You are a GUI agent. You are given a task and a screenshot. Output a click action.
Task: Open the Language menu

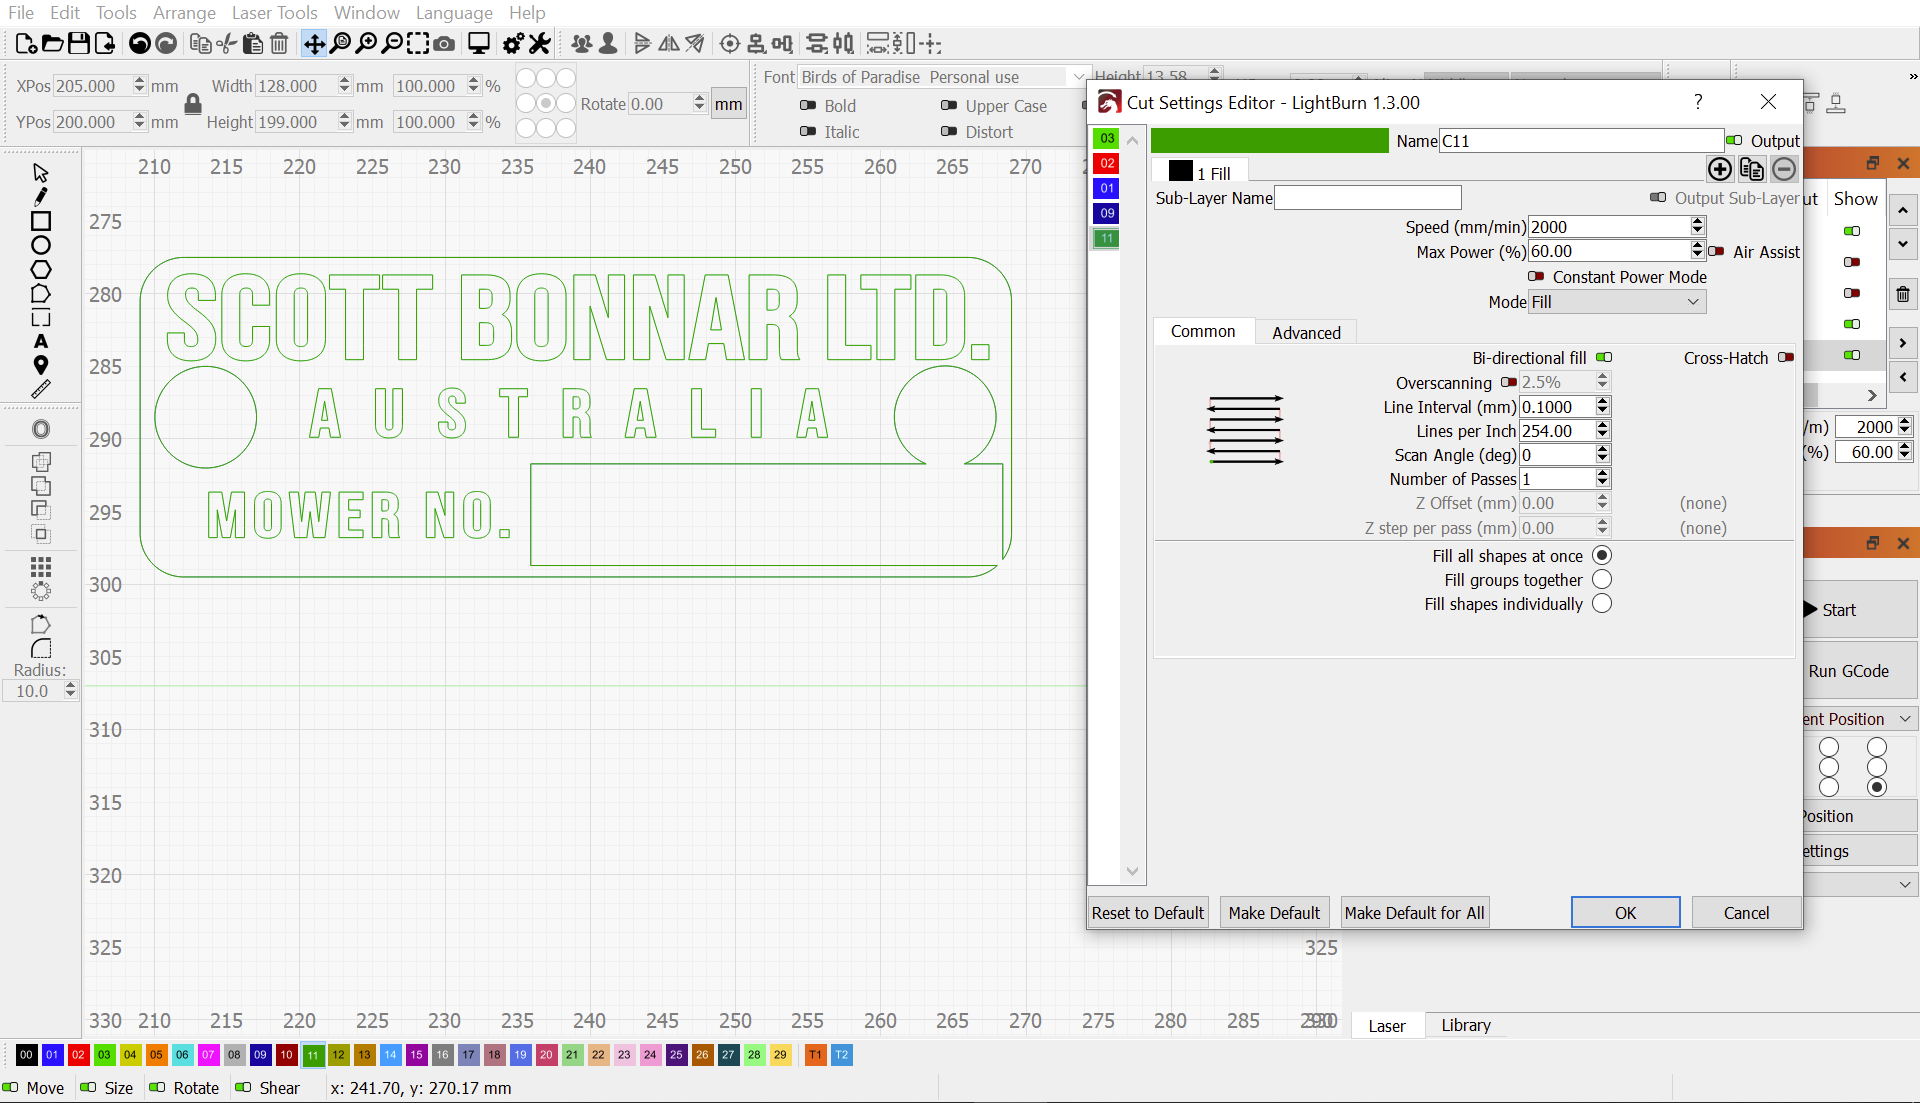pos(454,13)
